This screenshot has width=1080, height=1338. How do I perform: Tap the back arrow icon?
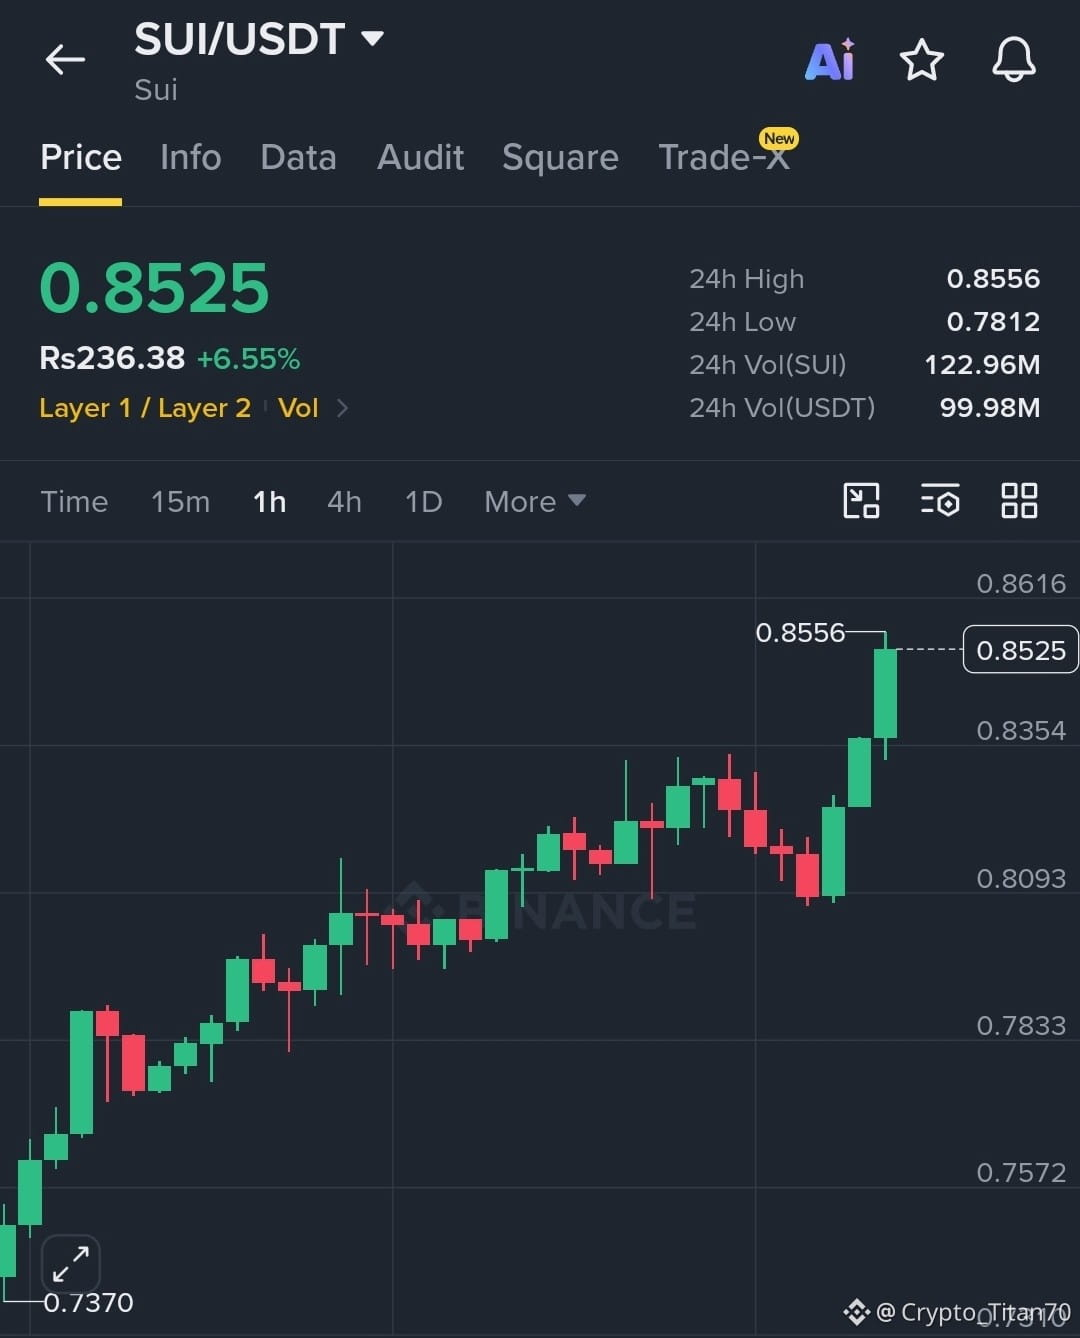[65, 60]
